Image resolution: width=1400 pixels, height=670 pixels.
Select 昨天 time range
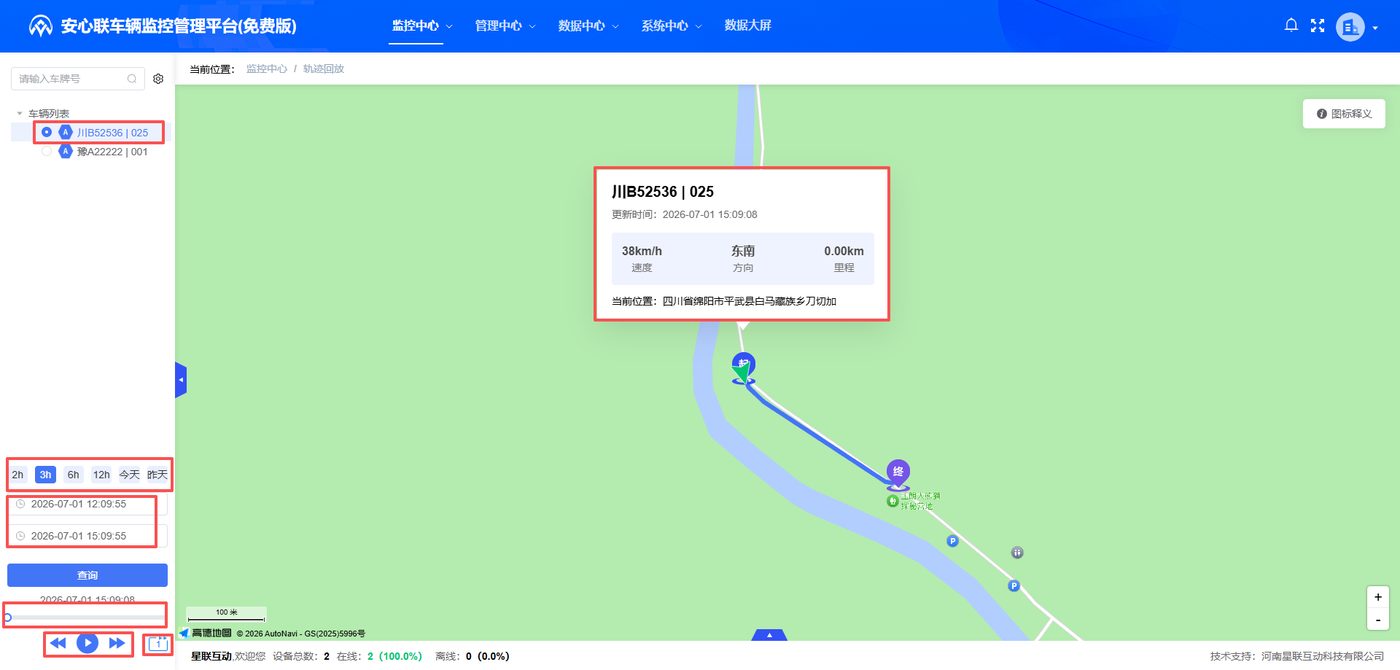[158, 475]
